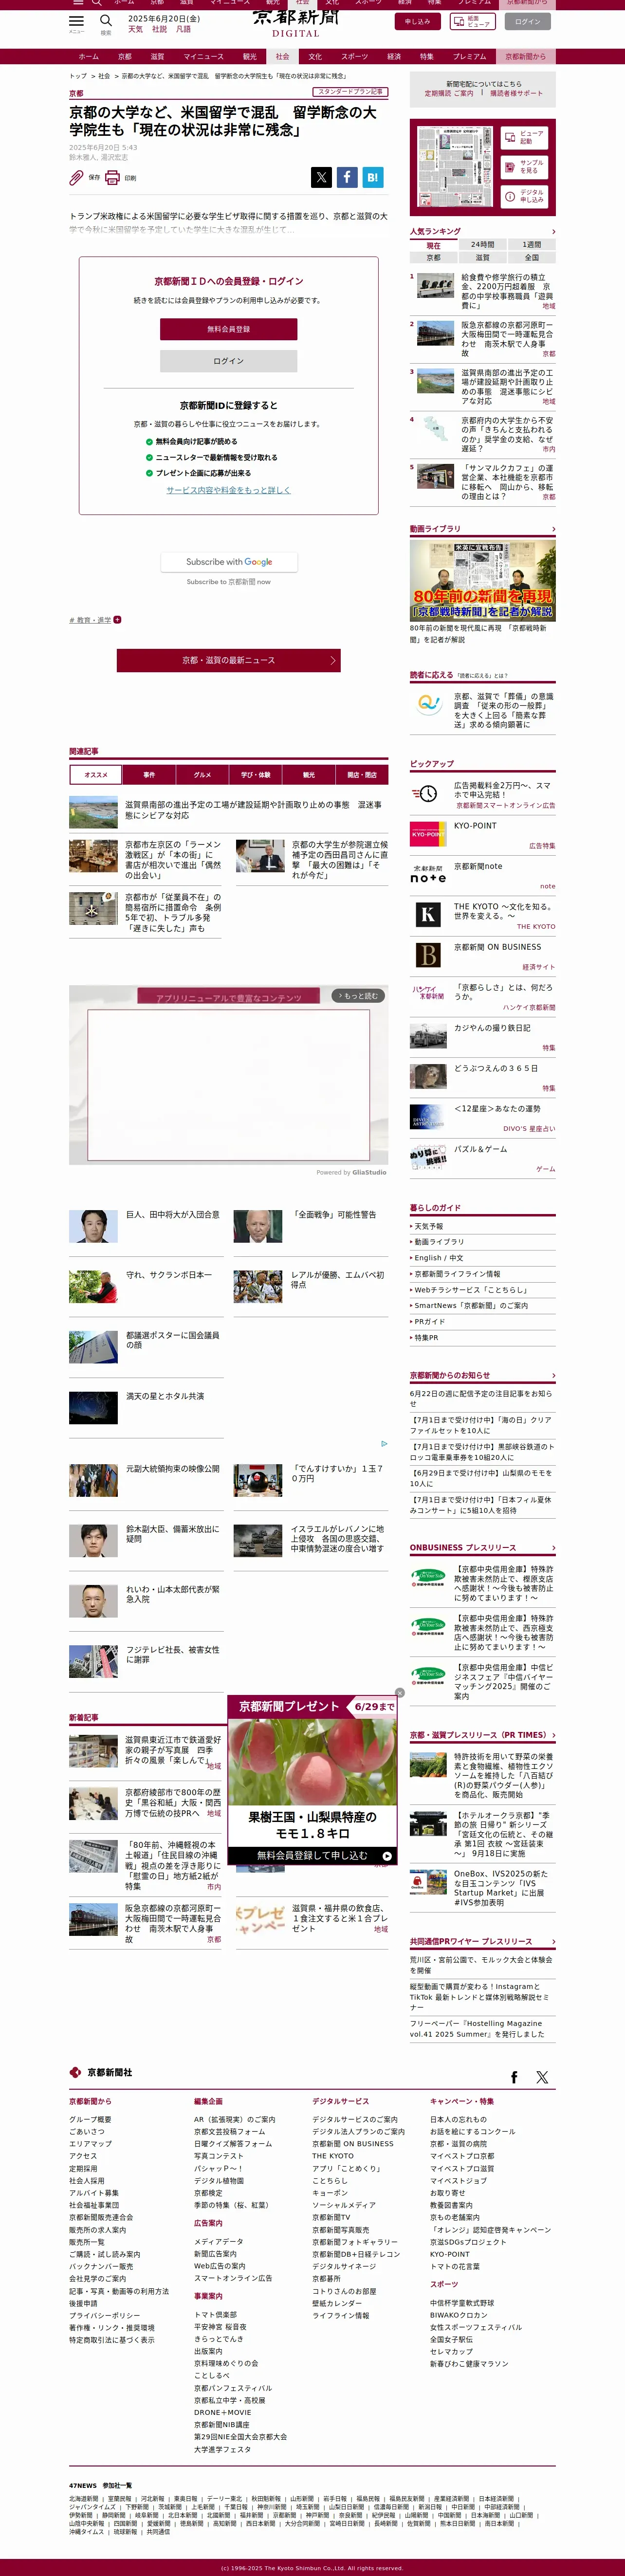Switch related articles to 事件 tab
This screenshot has width=625, height=2576.
tap(149, 774)
